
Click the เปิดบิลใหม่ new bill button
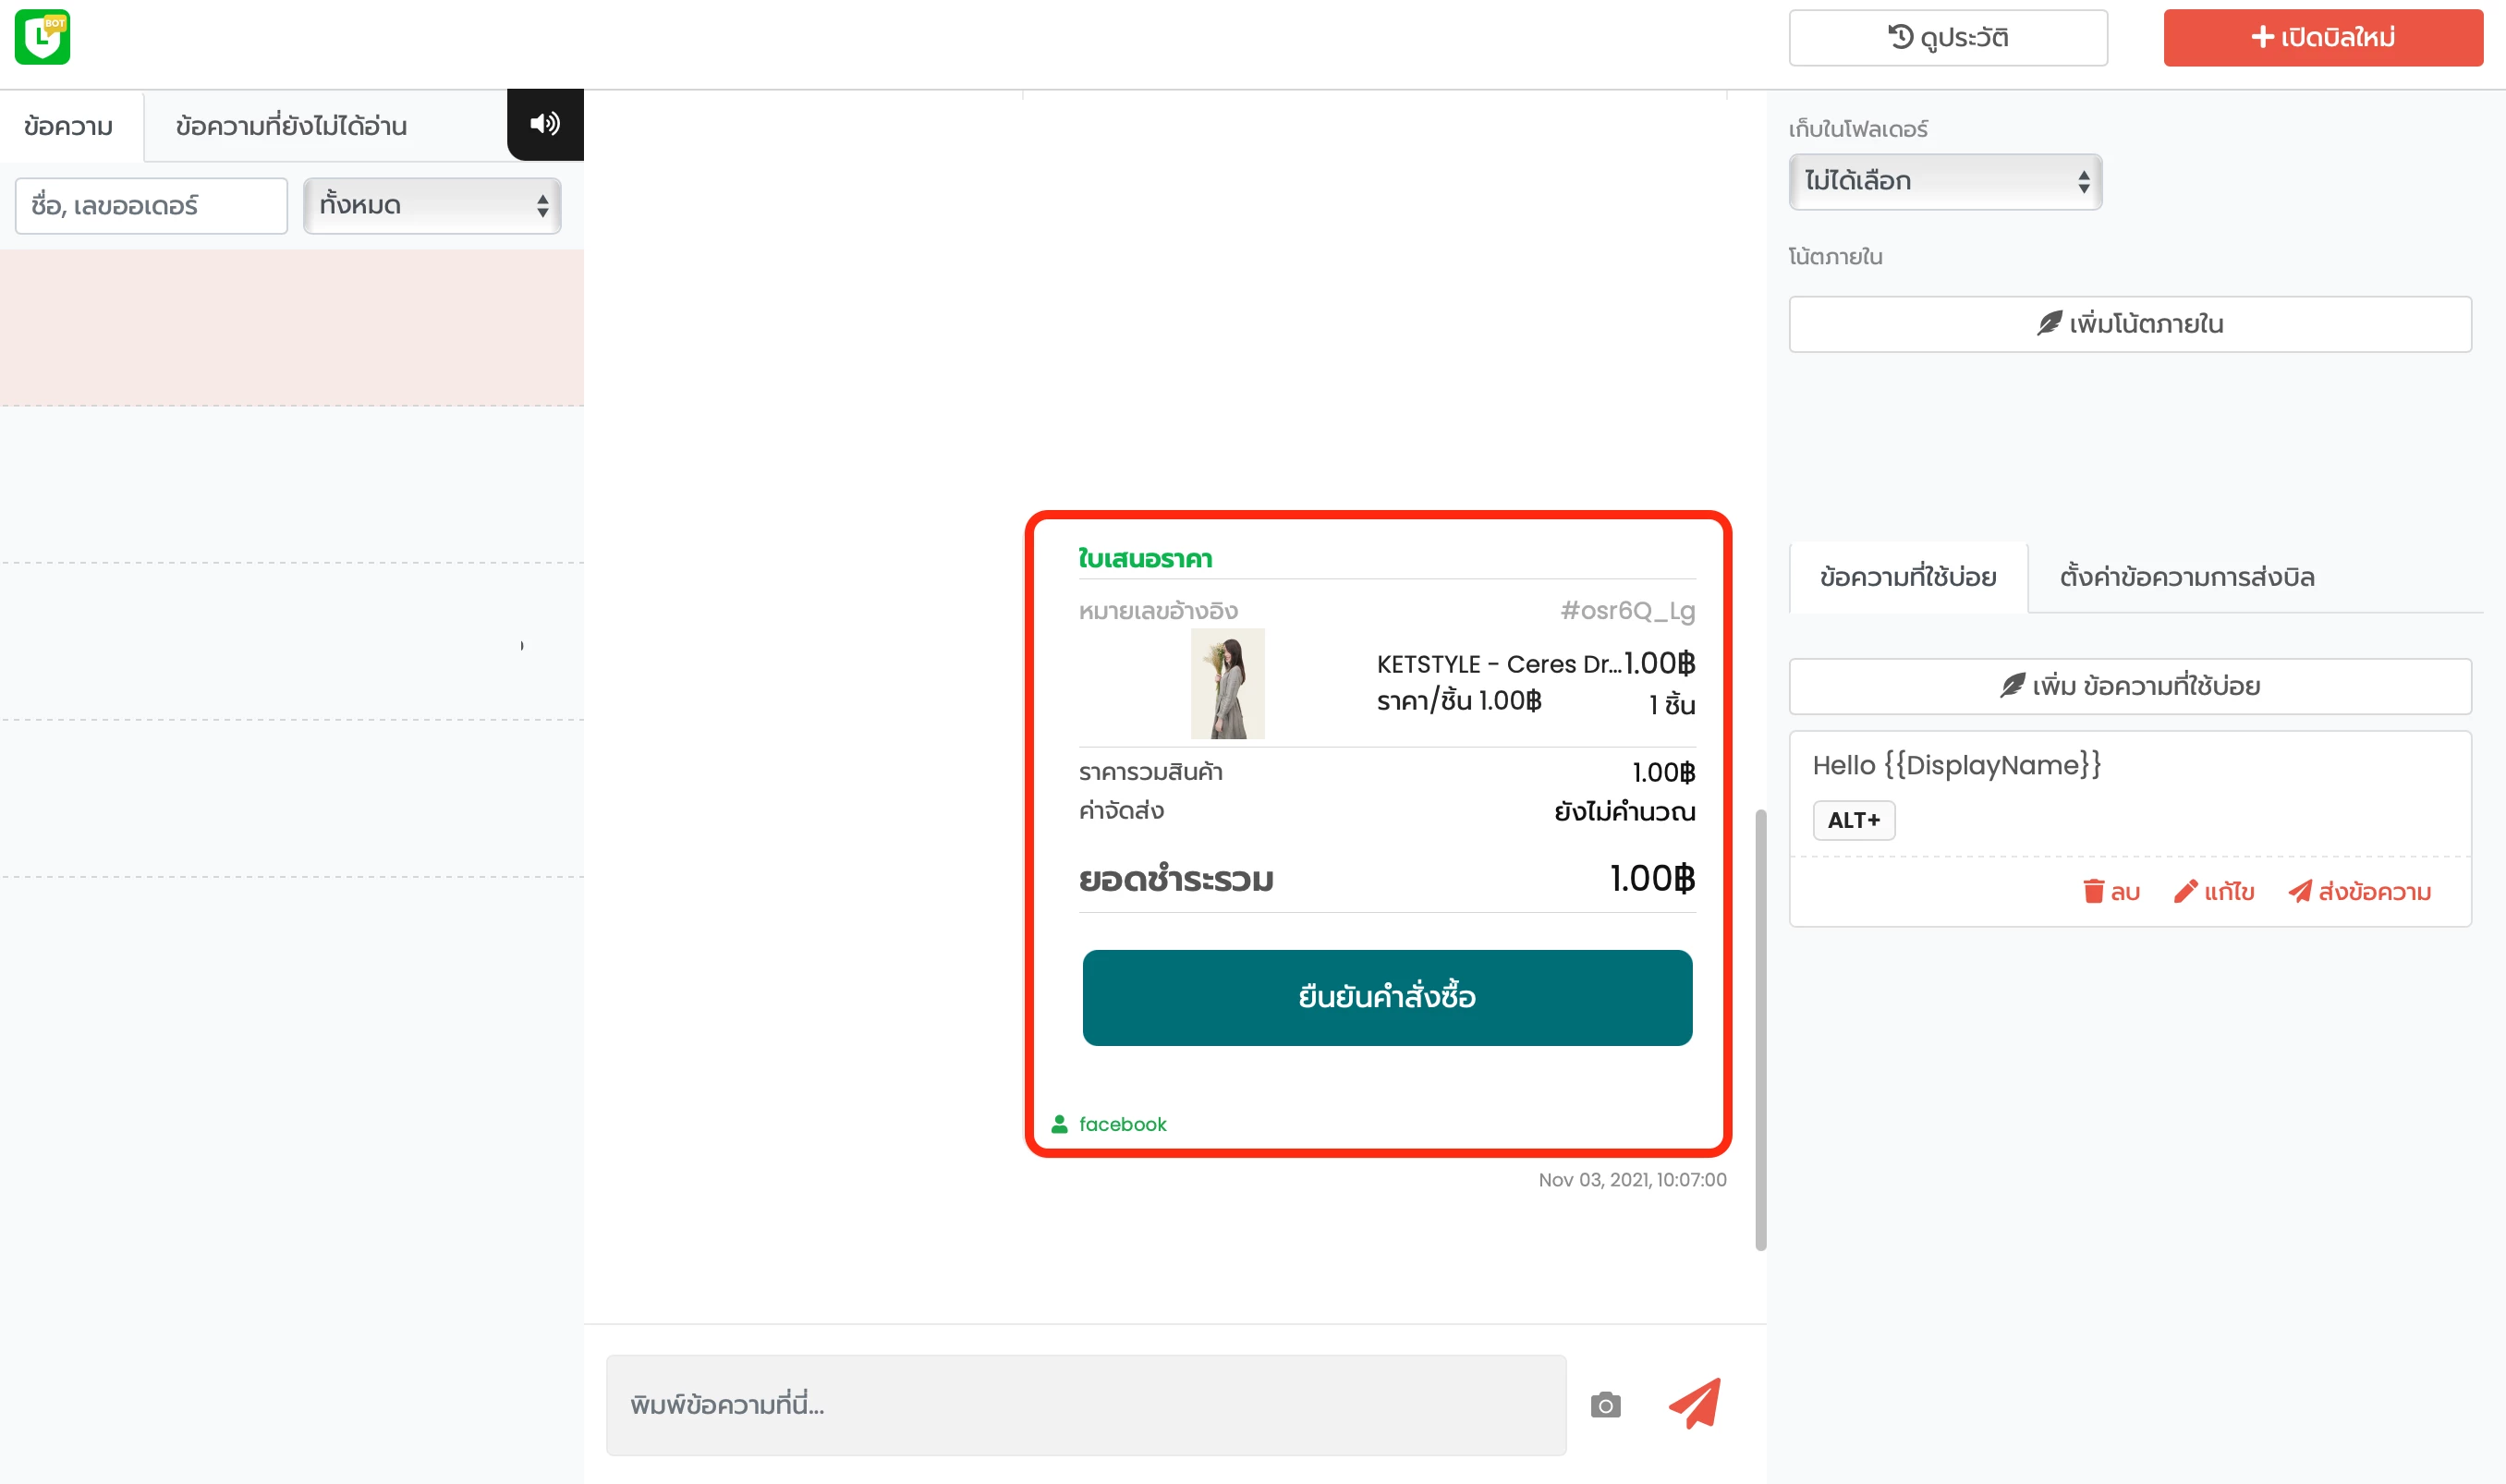(2323, 38)
